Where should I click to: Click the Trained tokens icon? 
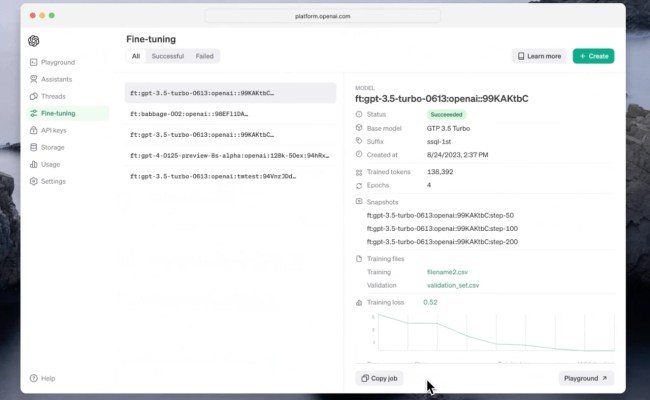tap(359, 172)
